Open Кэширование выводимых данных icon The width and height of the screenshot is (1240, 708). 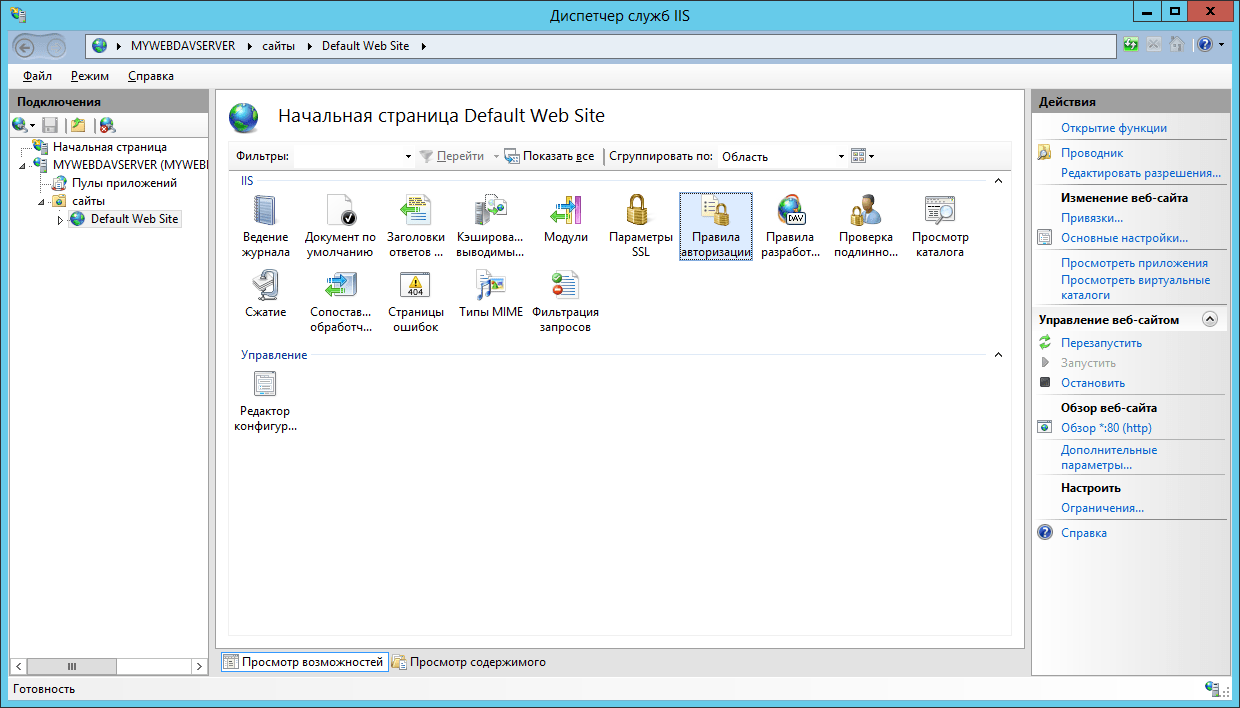click(490, 227)
